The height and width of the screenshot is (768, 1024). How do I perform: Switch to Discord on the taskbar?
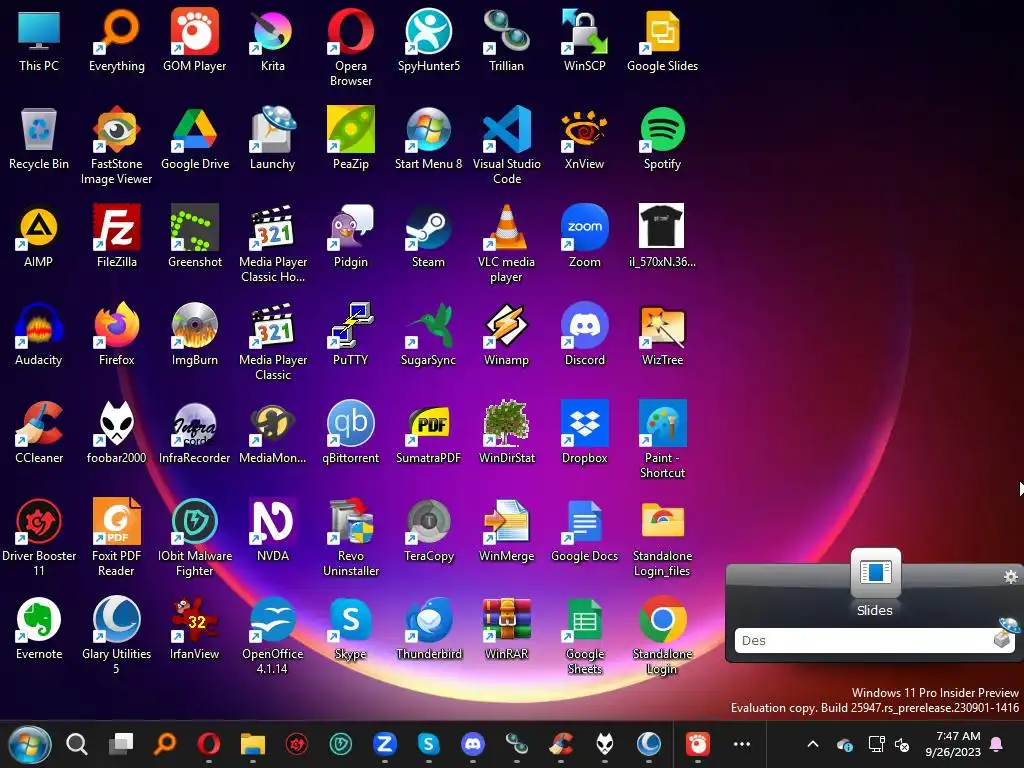[x=473, y=744]
